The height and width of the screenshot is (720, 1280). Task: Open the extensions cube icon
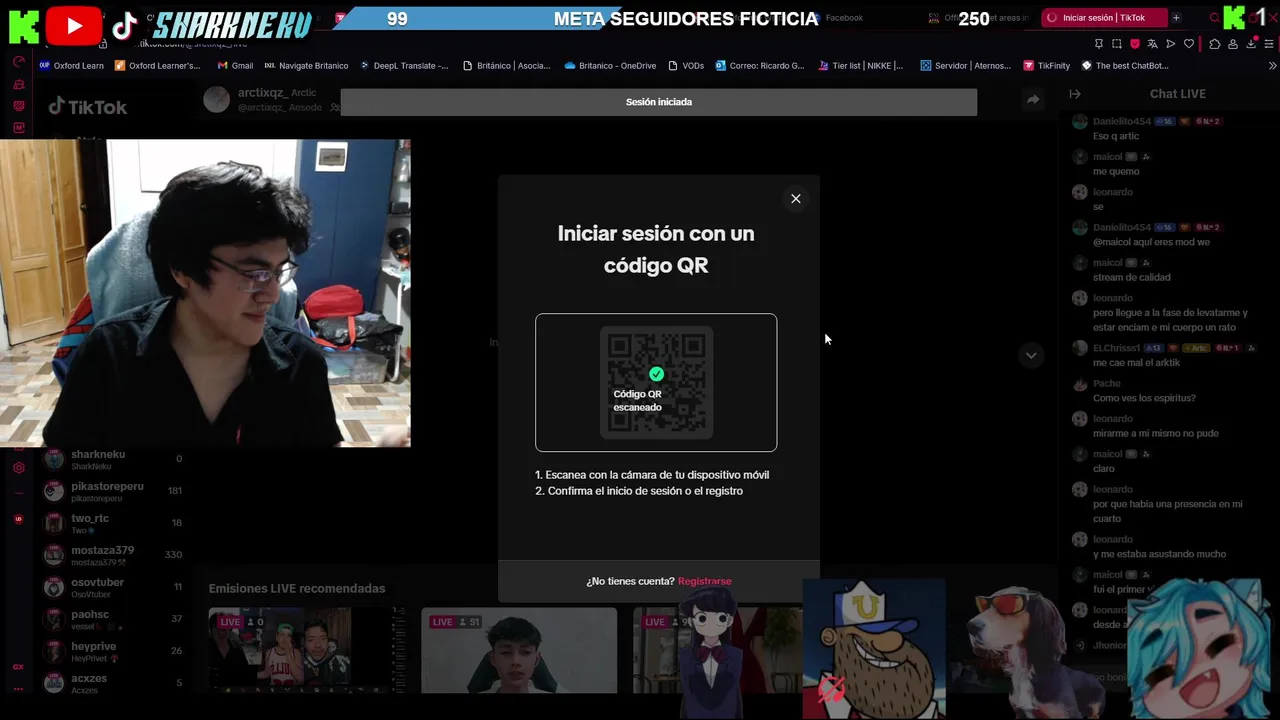(x=1215, y=44)
